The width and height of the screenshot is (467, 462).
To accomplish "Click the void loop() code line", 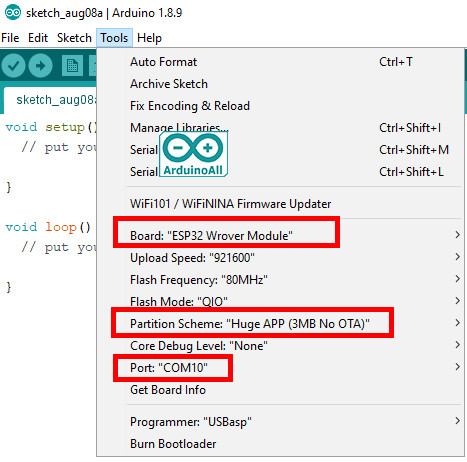I will 48,227.
